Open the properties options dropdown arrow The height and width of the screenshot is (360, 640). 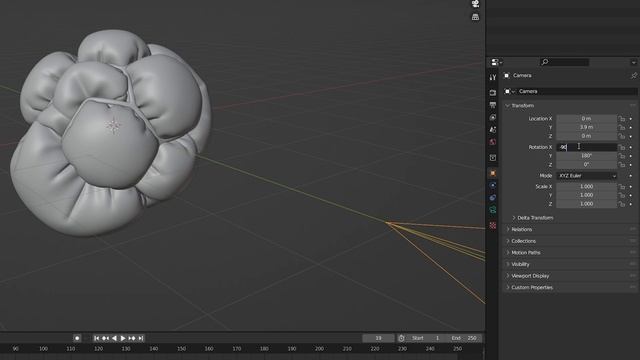pos(633,62)
